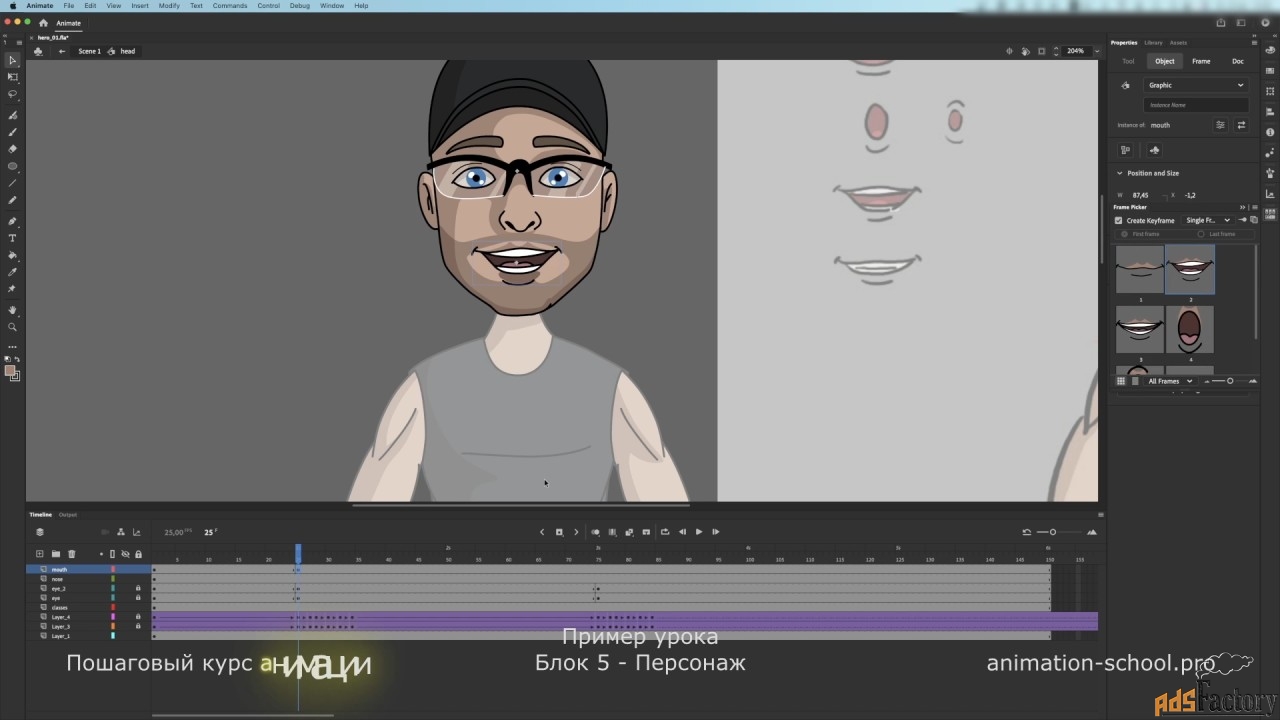
Task: Click Scene 1 in the breadcrumb
Action: [x=90, y=51]
